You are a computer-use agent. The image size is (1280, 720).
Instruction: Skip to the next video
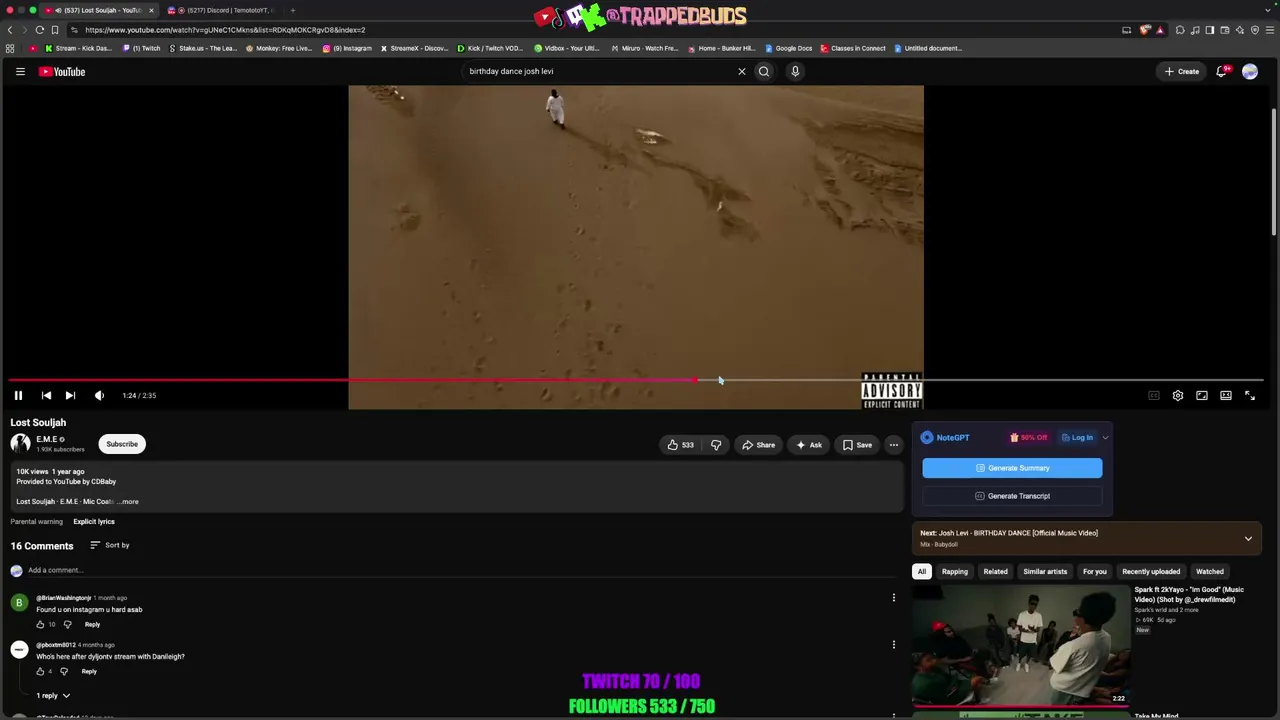70,395
